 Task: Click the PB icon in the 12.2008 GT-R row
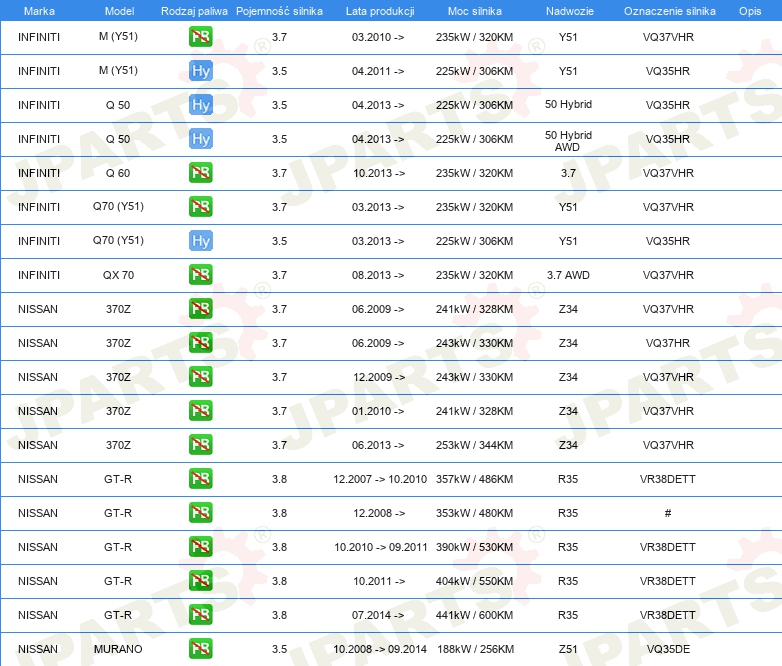coord(201,513)
